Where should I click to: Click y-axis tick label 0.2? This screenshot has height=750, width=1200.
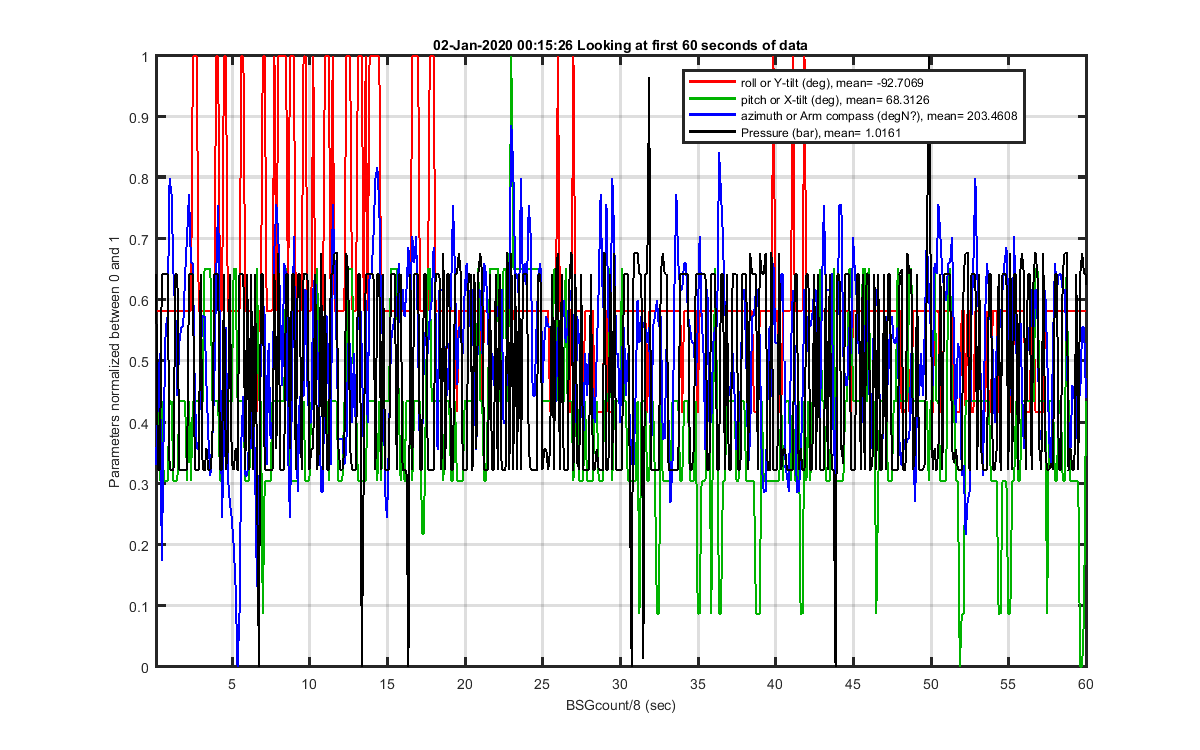(x=139, y=545)
